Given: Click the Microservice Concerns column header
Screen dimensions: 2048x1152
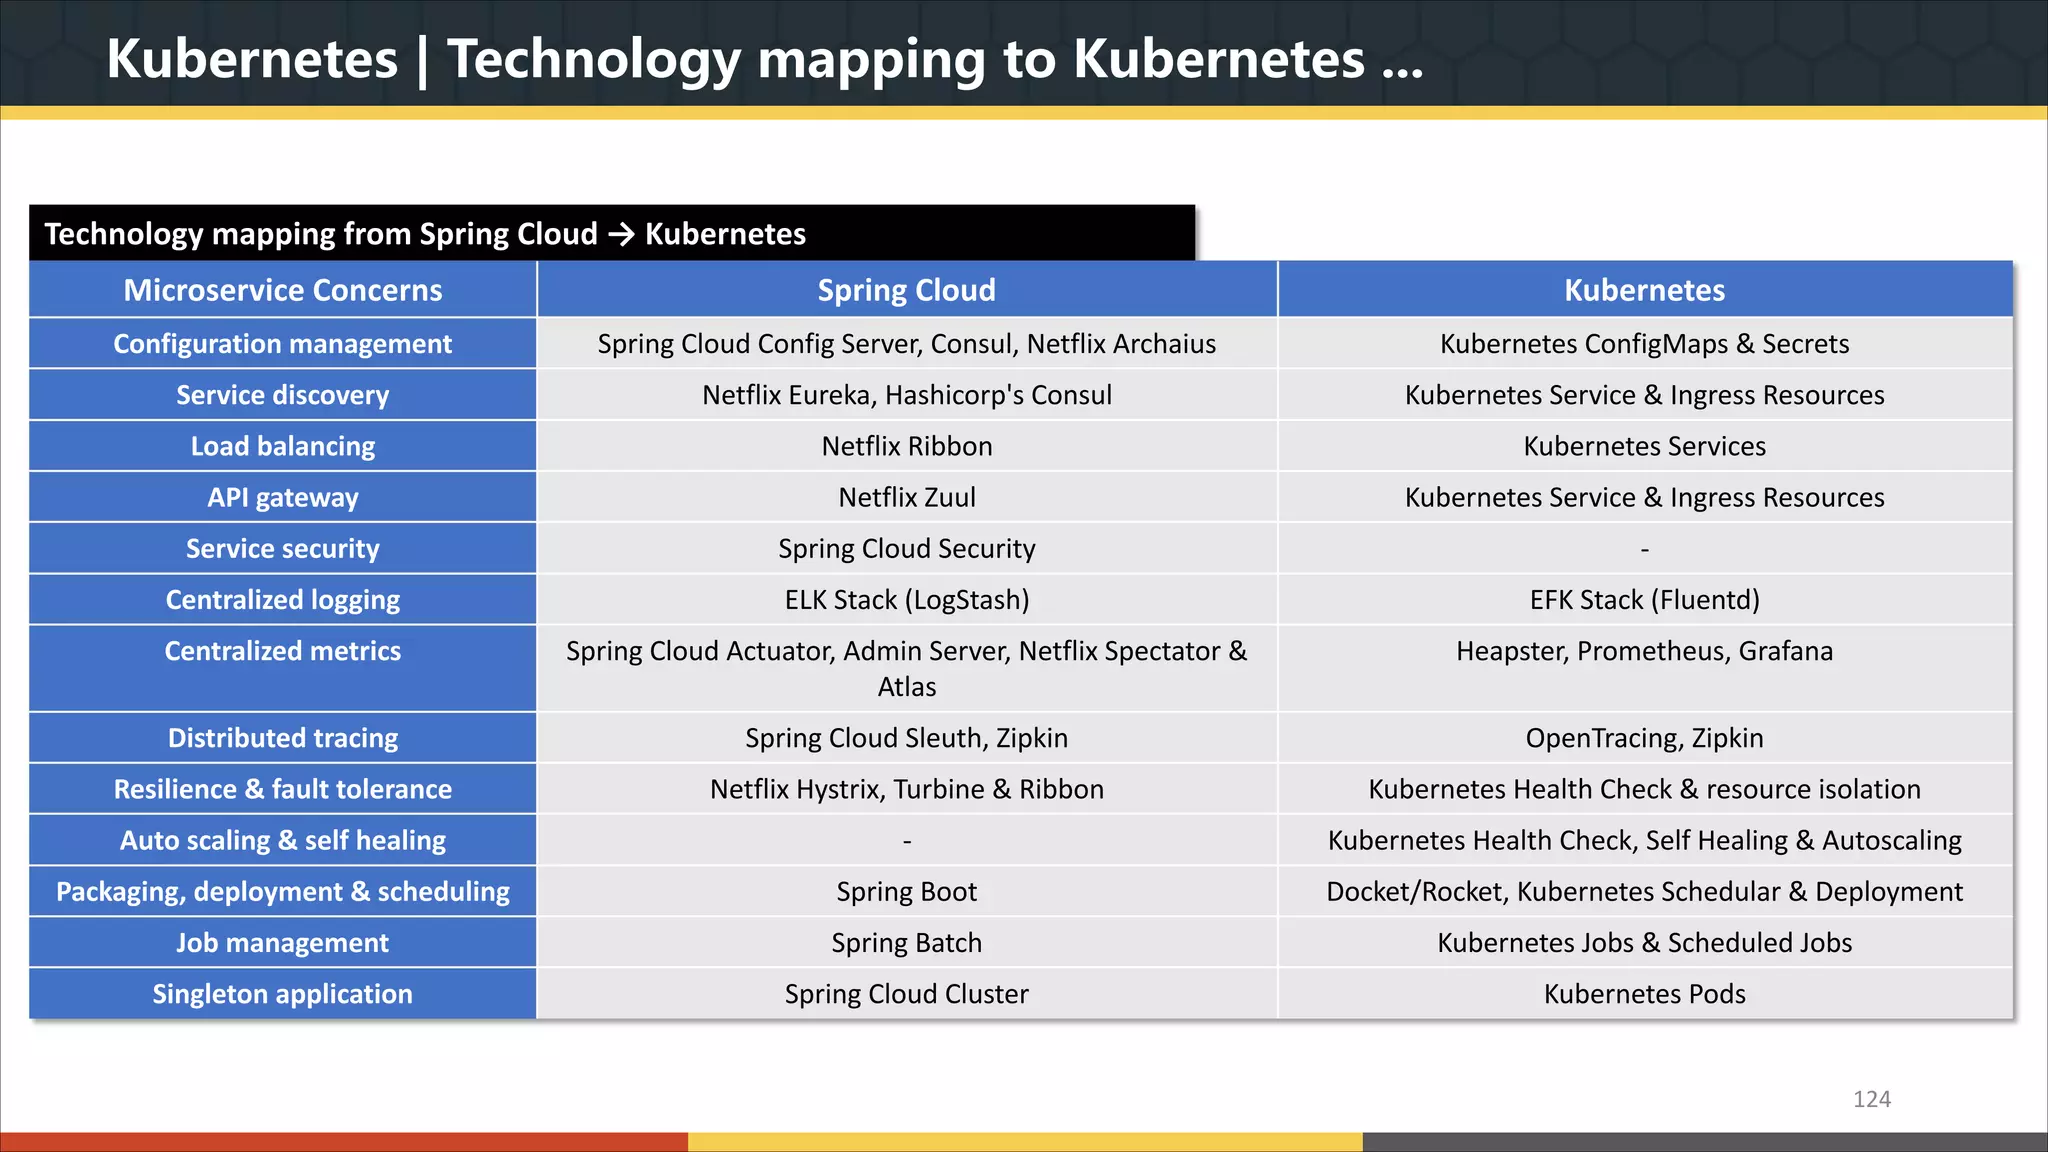Looking at the screenshot, I should (283, 290).
